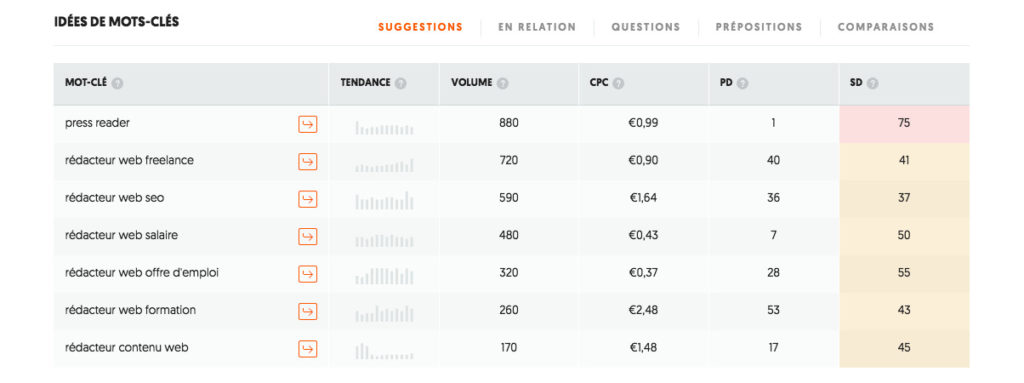Open arrow icon for rédacteur web salaire
Viewport: 1024px width, 383px height.
pos(308,236)
